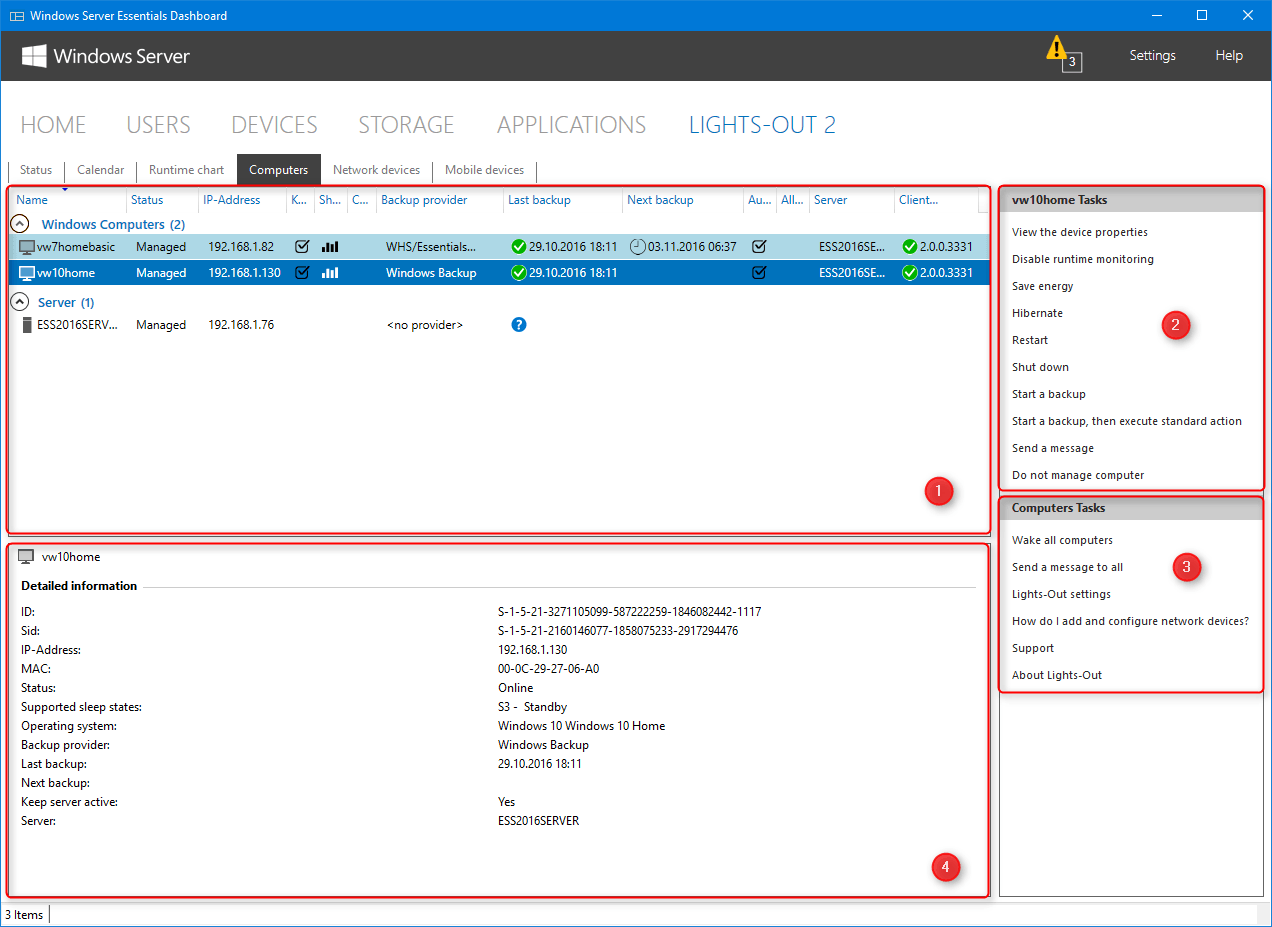Screen dimensions: 1272x927
Task: Open the Support link
Action: [x=1033, y=648]
